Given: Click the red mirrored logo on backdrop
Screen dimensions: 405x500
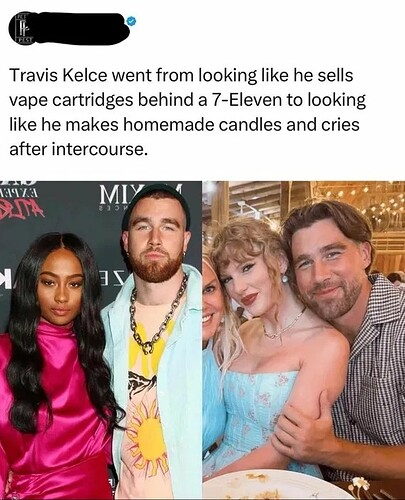Looking at the screenshot, I should 22,208.
